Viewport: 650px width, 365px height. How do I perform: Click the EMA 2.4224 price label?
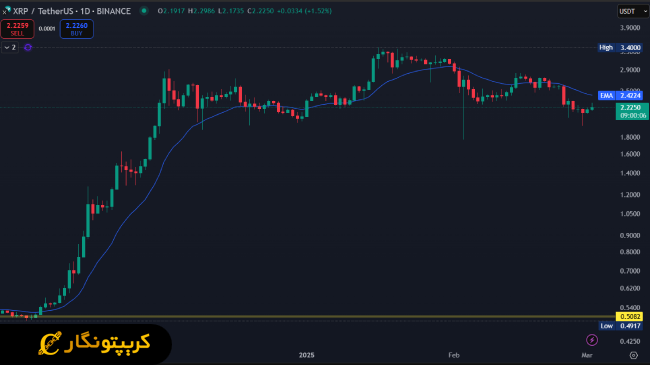click(621, 96)
